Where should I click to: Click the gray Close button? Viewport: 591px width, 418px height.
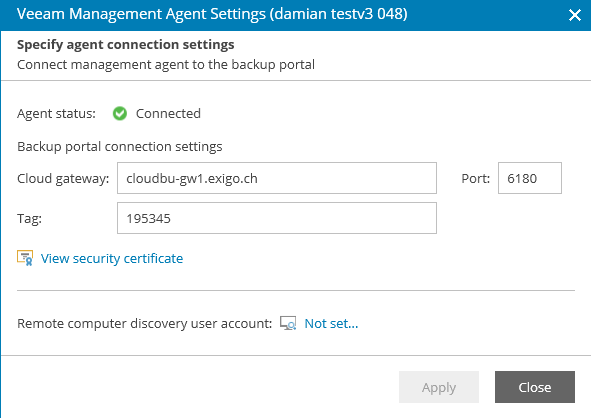pos(535,387)
